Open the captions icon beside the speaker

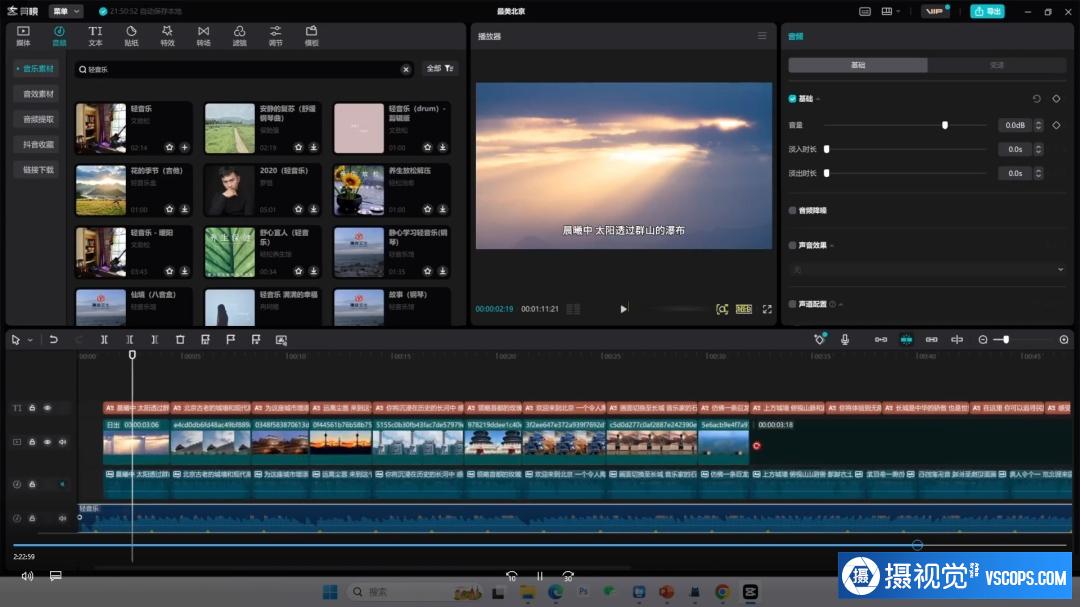click(56, 576)
